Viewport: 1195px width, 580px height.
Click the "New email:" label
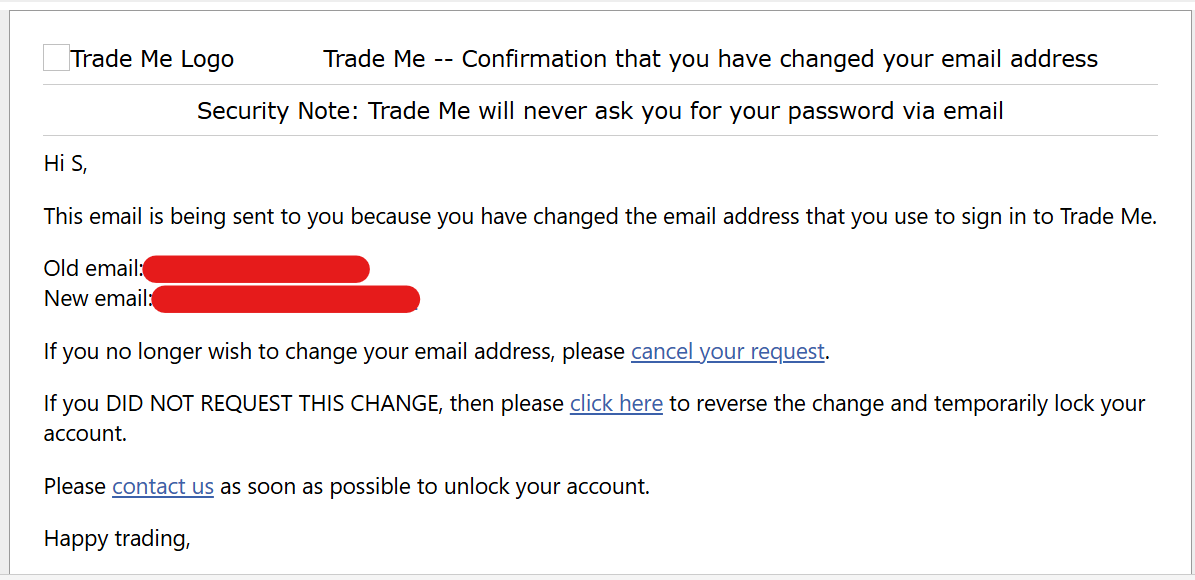97,298
